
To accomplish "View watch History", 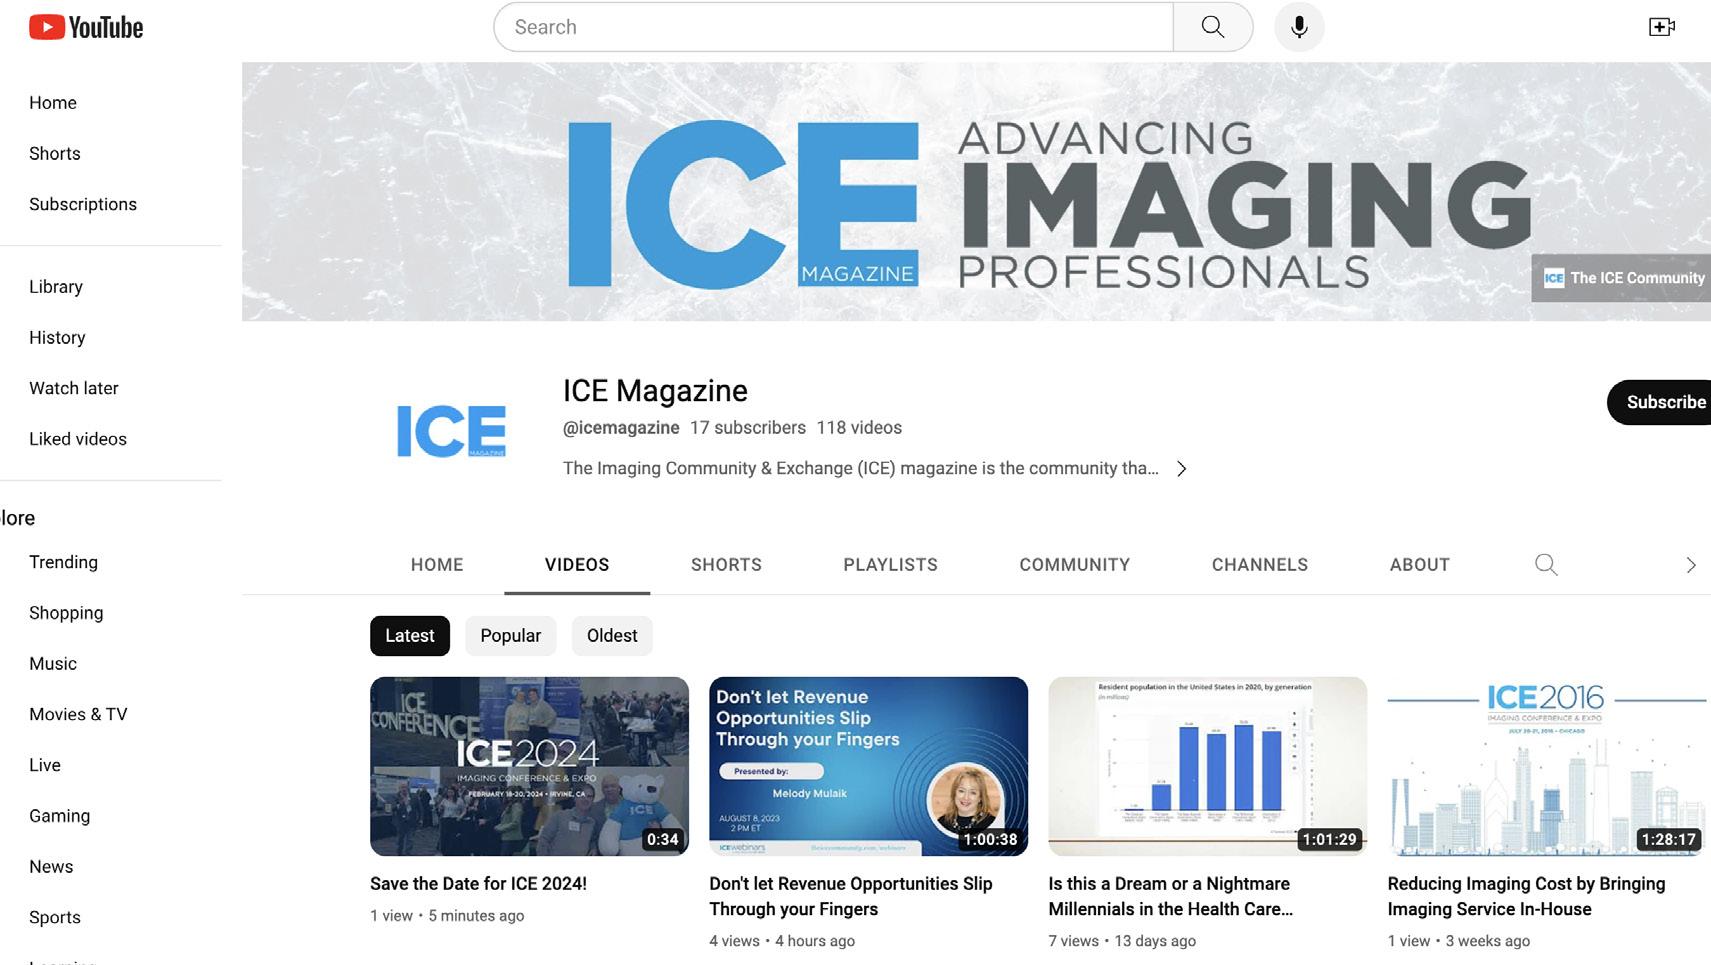I will tap(57, 338).
